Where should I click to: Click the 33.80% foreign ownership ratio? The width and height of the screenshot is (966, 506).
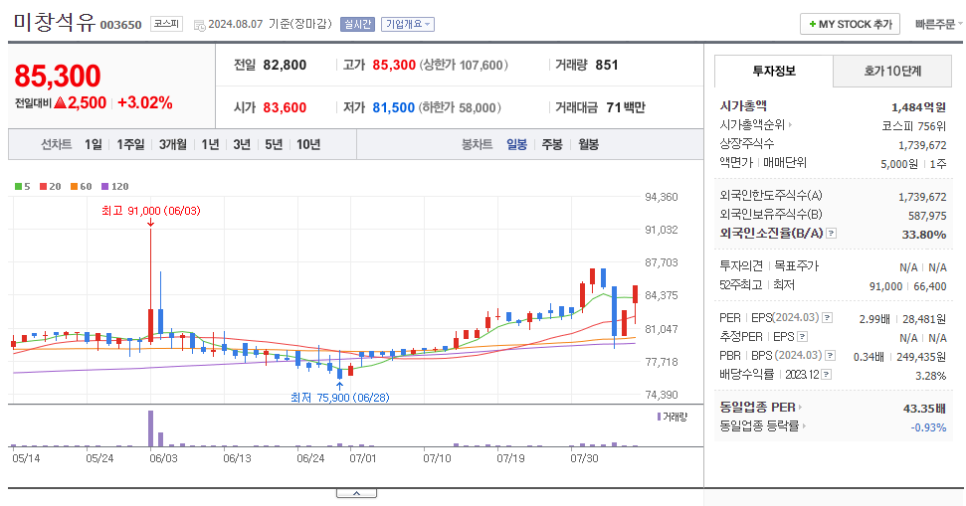(x=924, y=234)
